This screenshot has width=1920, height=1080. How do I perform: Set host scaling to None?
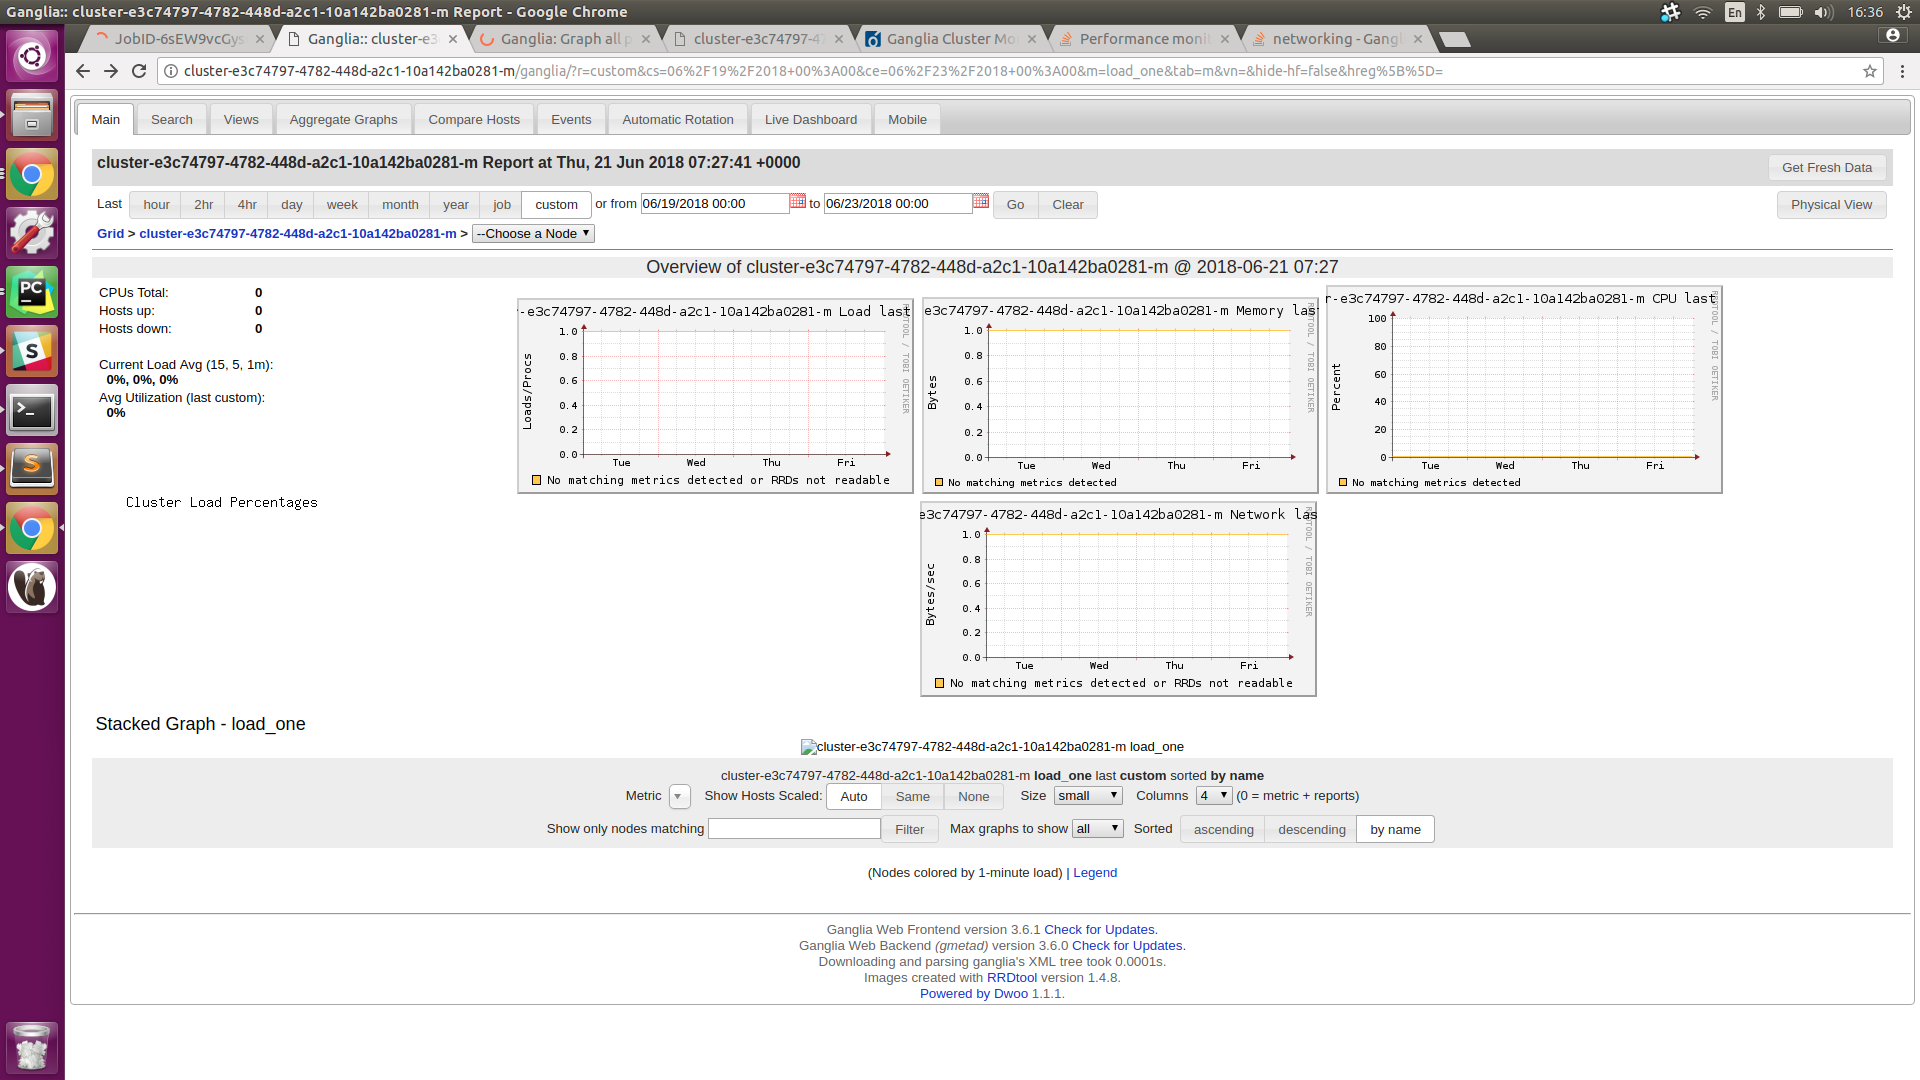pyautogui.click(x=973, y=796)
